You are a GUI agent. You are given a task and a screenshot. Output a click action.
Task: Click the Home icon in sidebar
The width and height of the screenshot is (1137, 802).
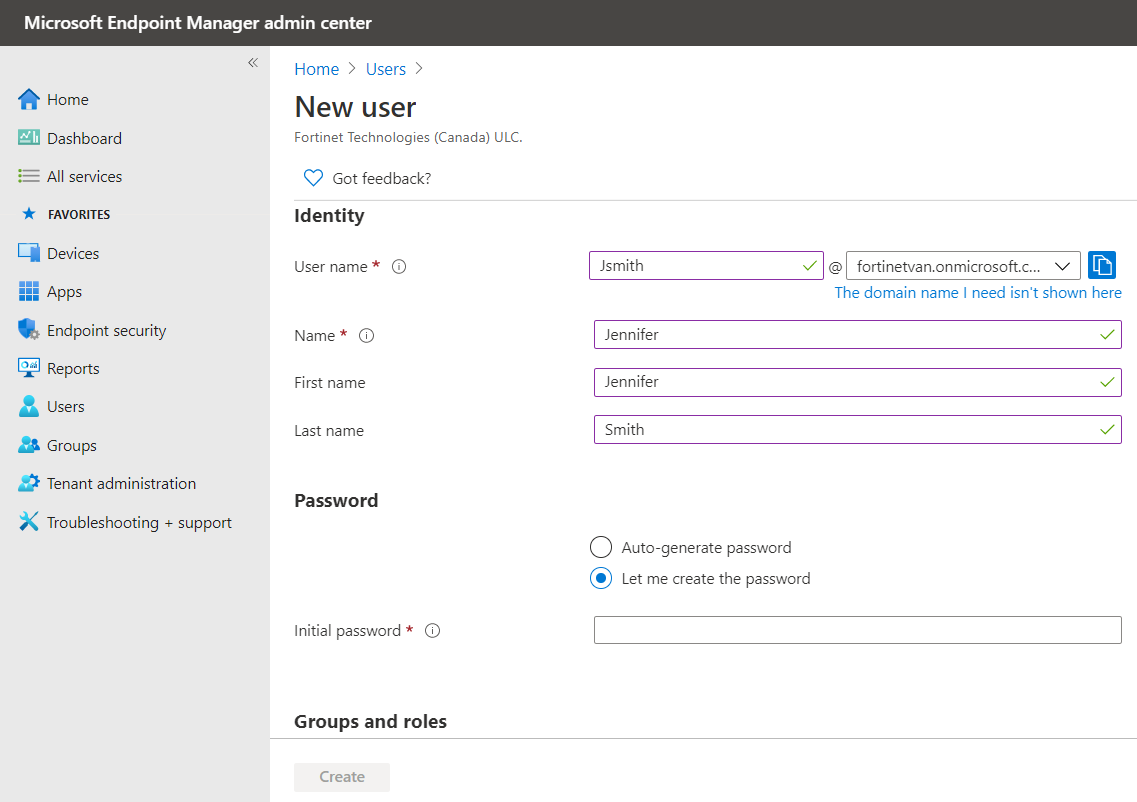28,100
